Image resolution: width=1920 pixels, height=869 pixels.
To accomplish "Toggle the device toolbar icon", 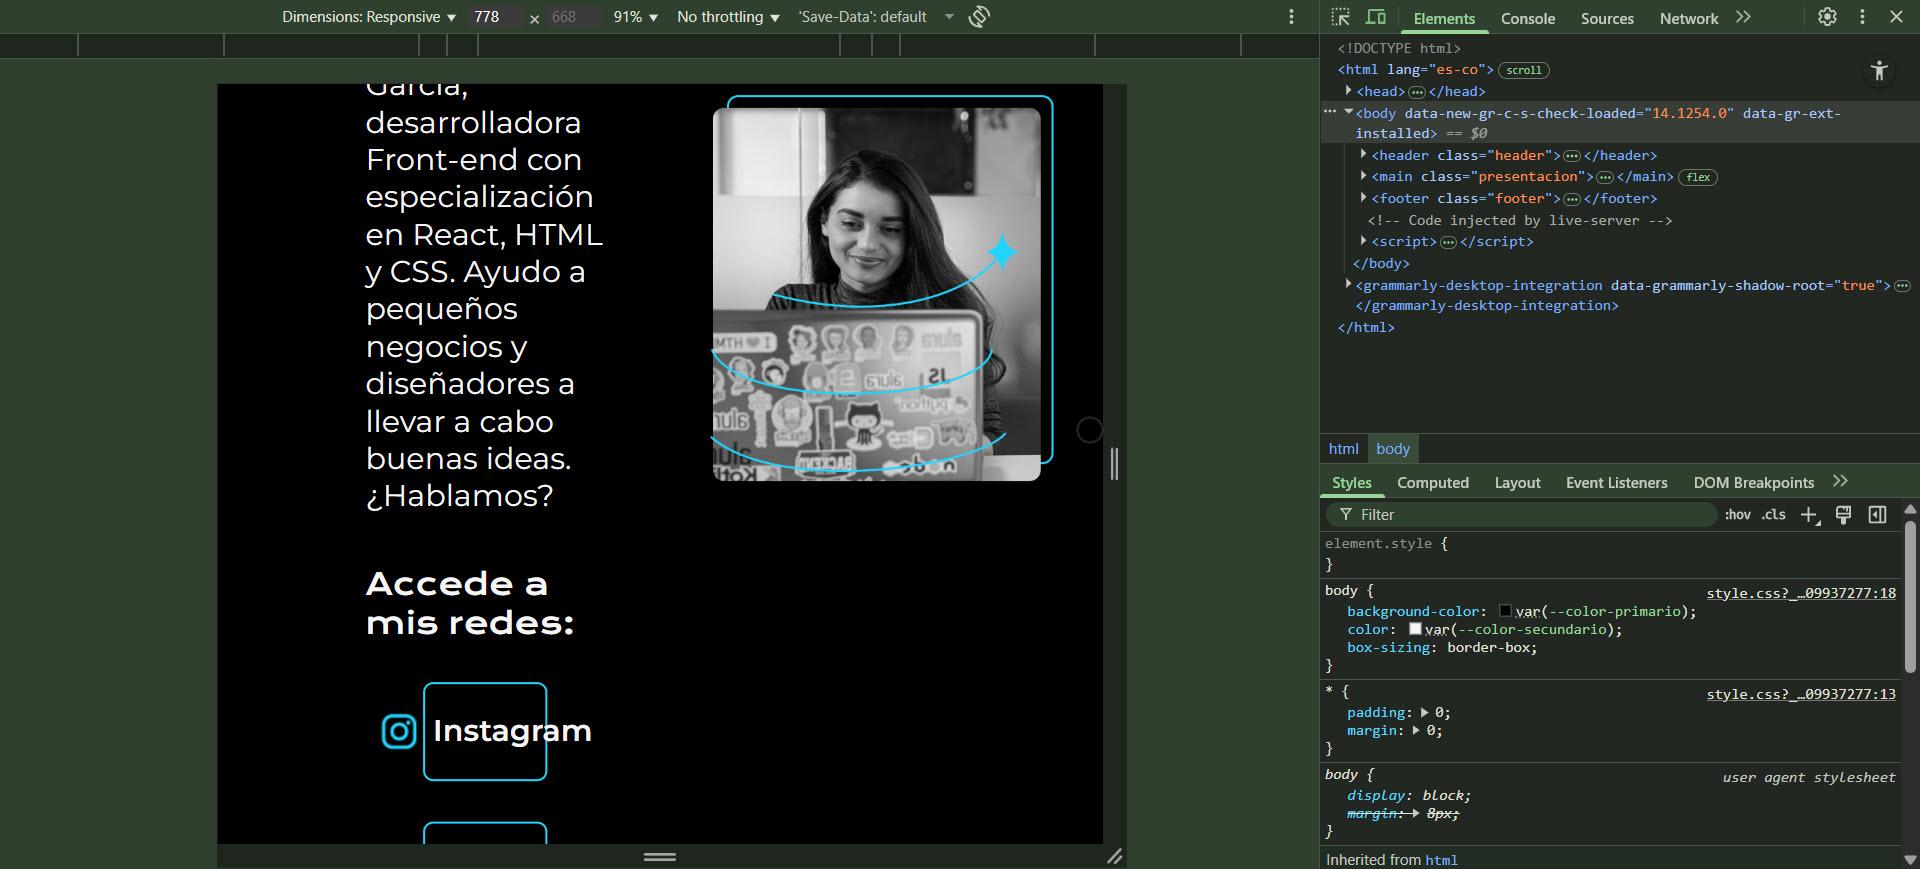I will point(1376,17).
